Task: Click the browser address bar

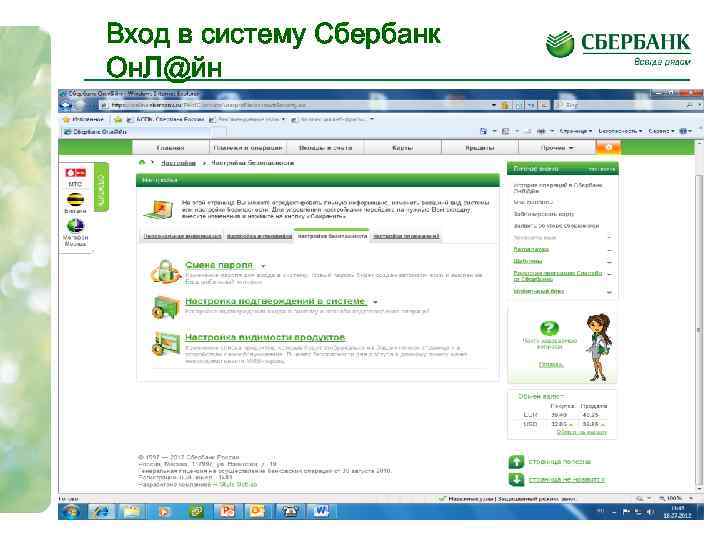Action: click(296, 105)
